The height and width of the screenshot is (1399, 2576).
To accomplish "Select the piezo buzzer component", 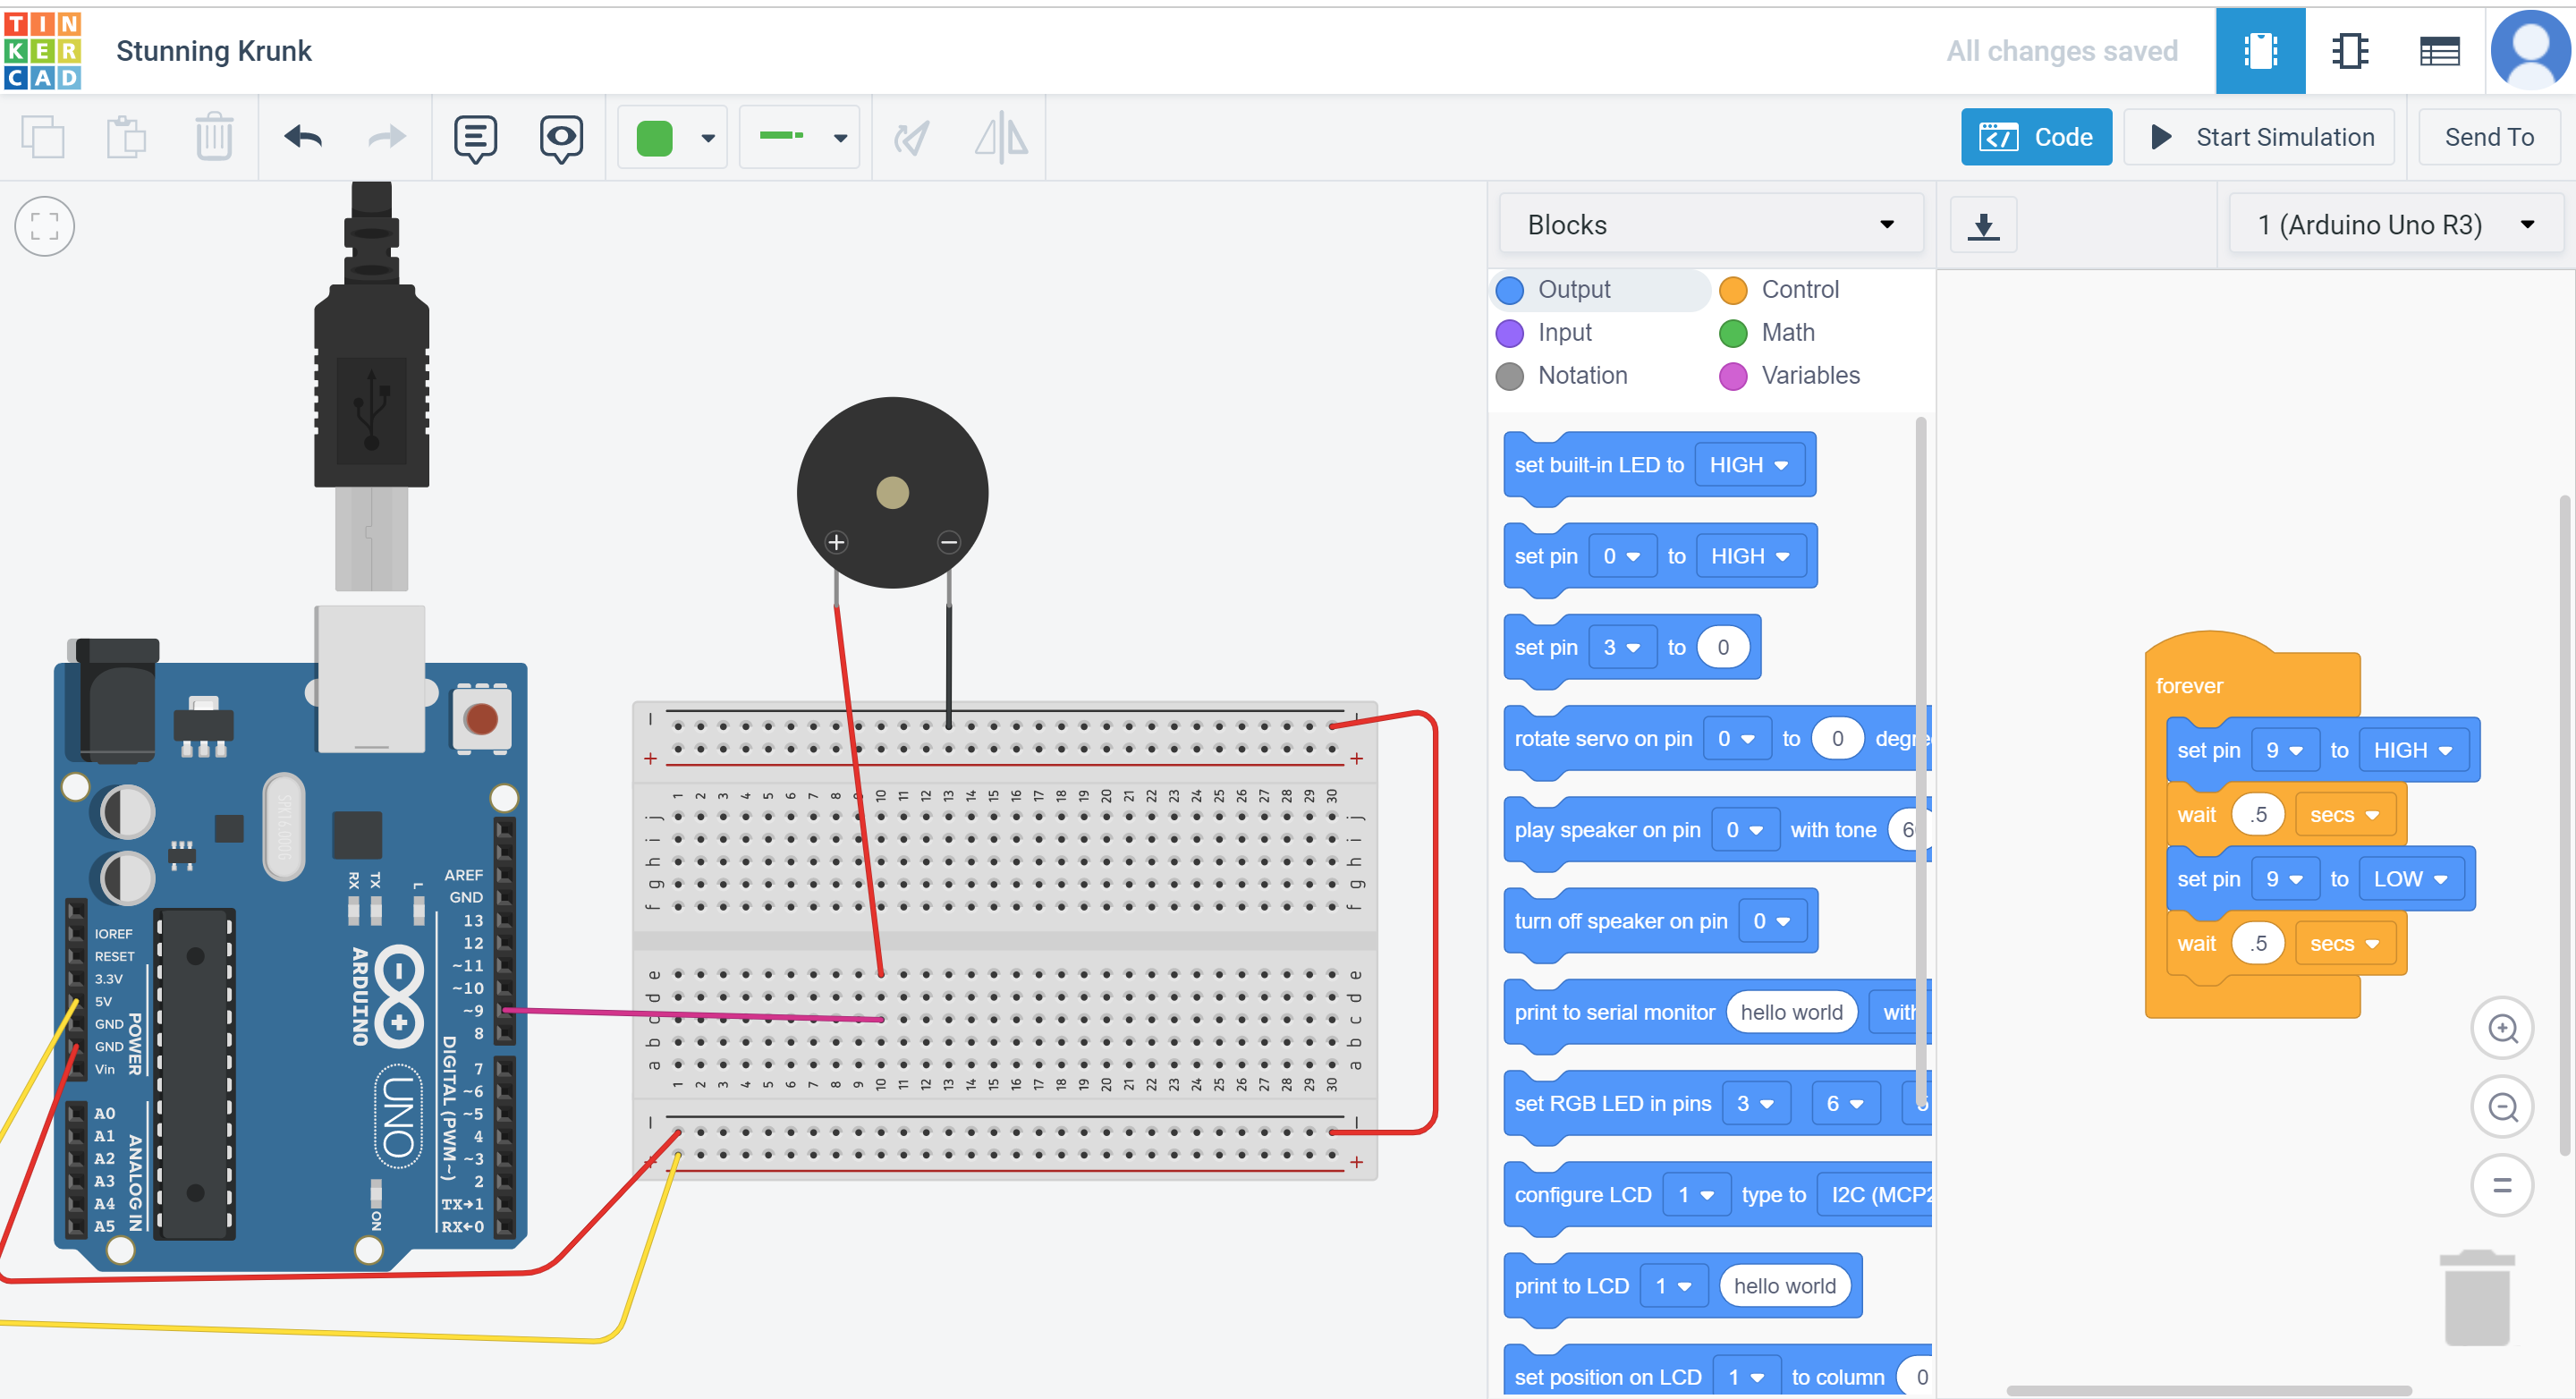I will click(x=892, y=492).
